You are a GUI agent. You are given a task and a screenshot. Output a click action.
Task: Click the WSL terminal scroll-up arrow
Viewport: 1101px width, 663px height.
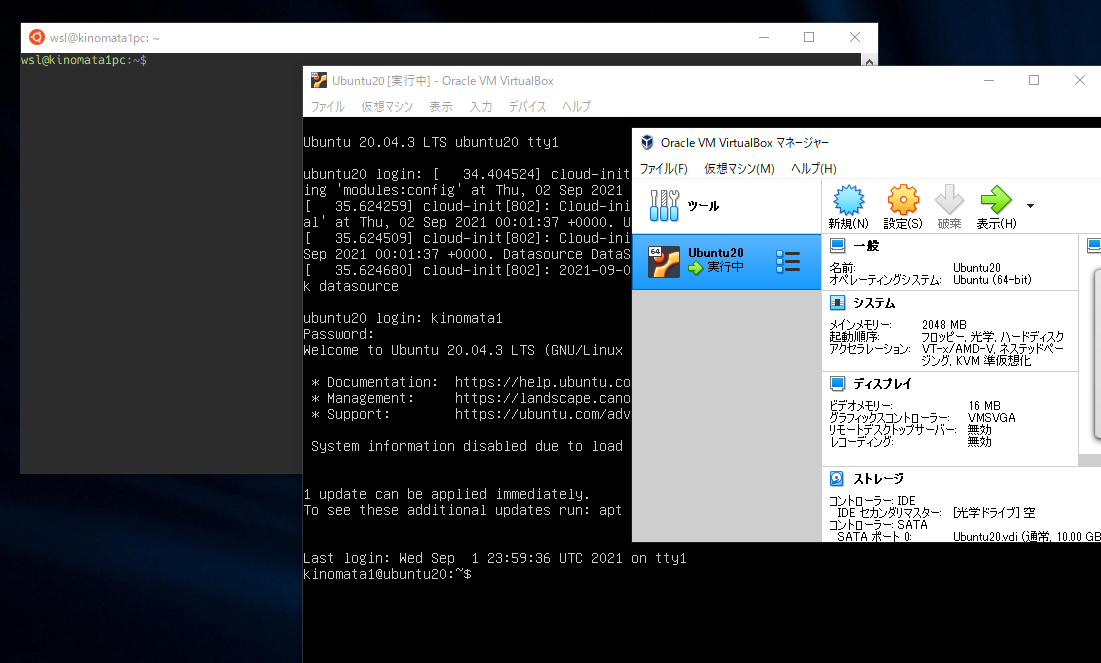(x=869, y=62)
